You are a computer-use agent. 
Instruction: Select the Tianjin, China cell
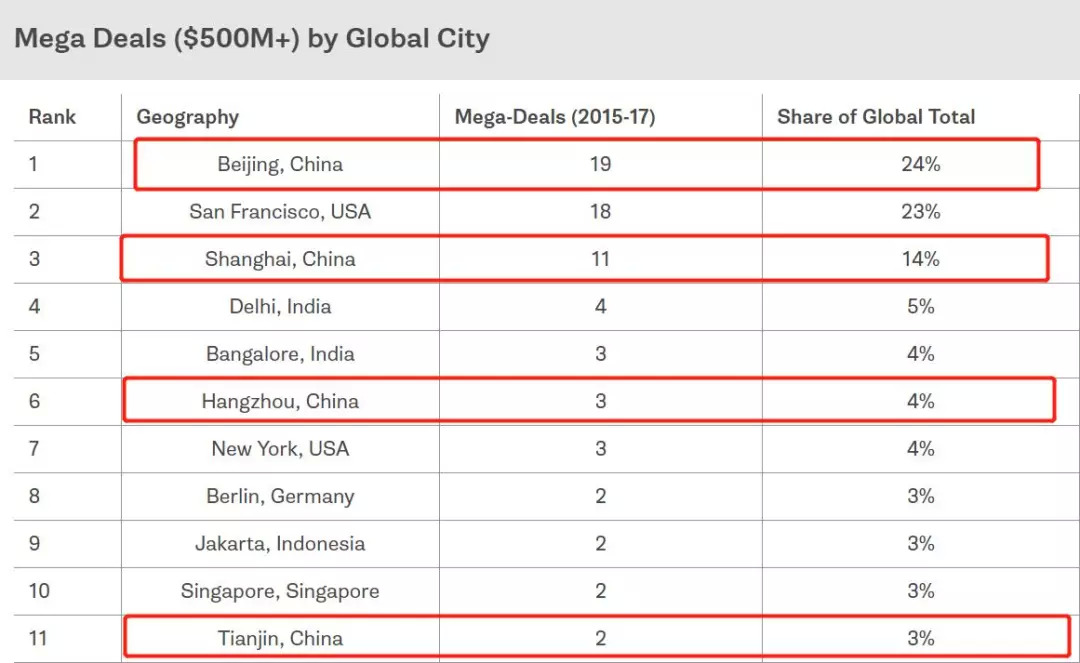(280, 638)
